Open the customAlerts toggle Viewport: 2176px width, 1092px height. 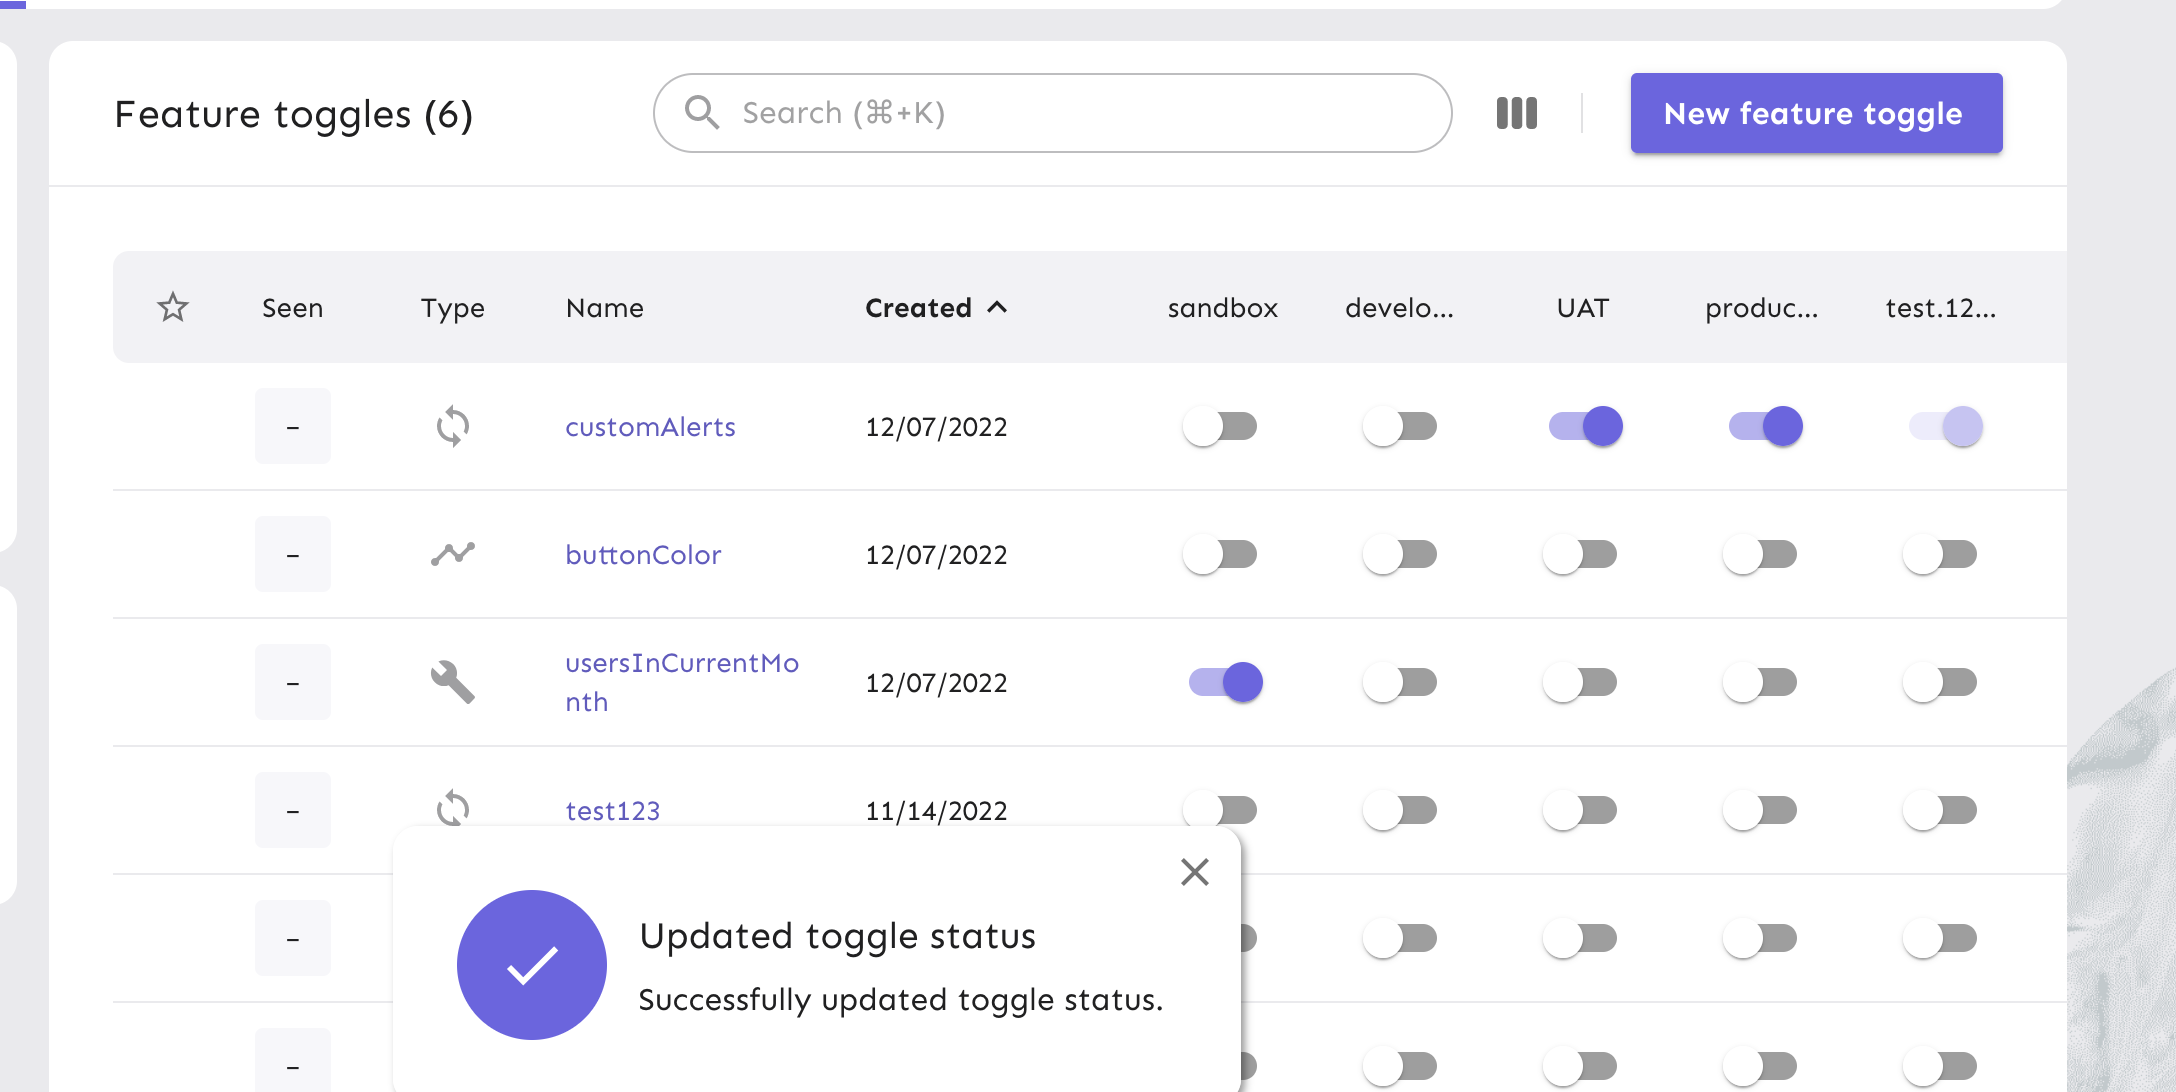click(x=650, y=427)
